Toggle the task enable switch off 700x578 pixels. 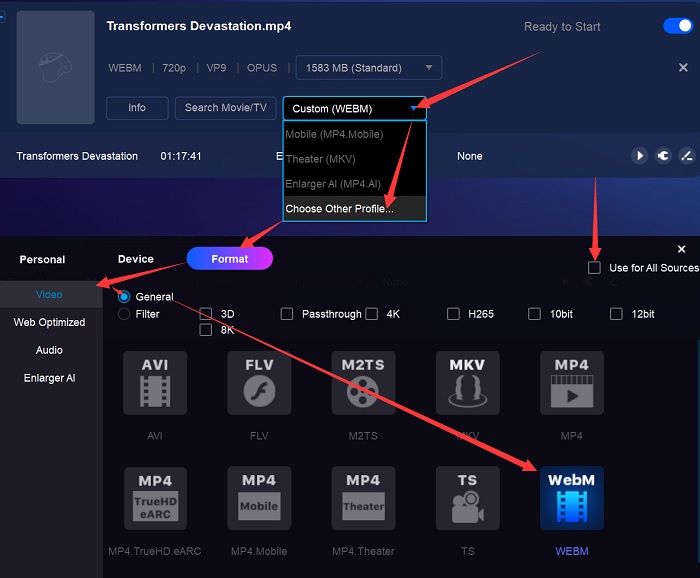678,26
